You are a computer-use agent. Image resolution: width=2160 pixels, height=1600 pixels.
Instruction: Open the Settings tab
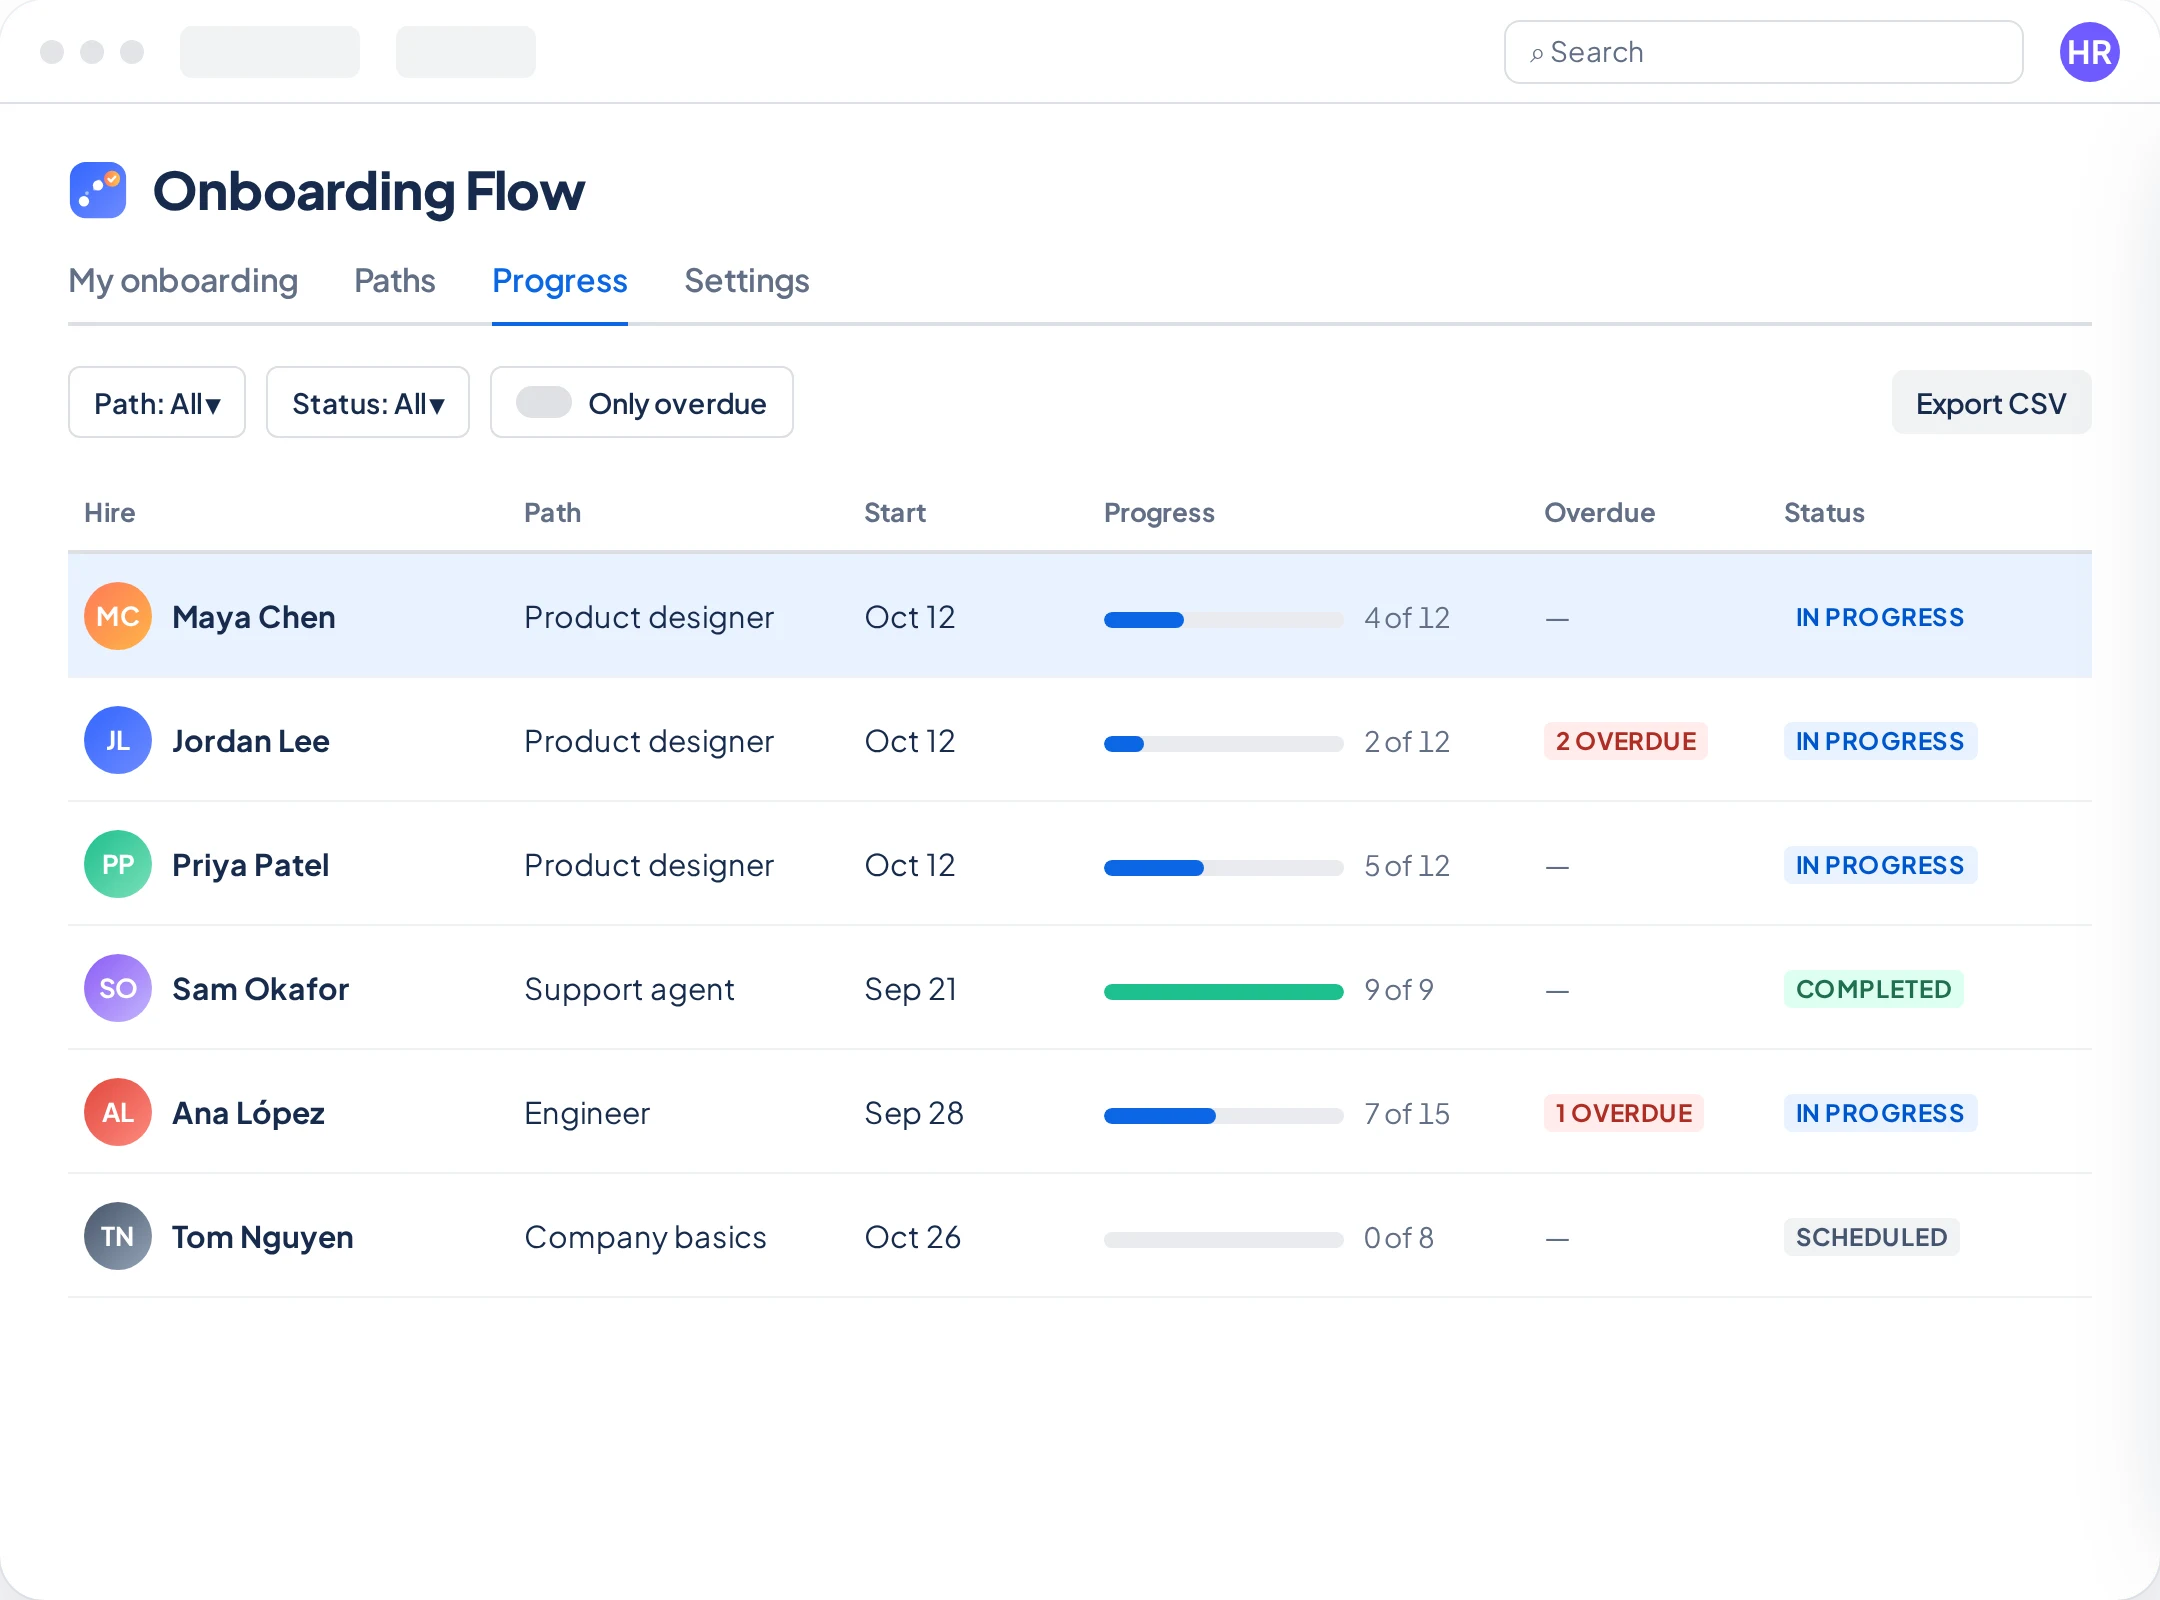(x=747, y=281)
